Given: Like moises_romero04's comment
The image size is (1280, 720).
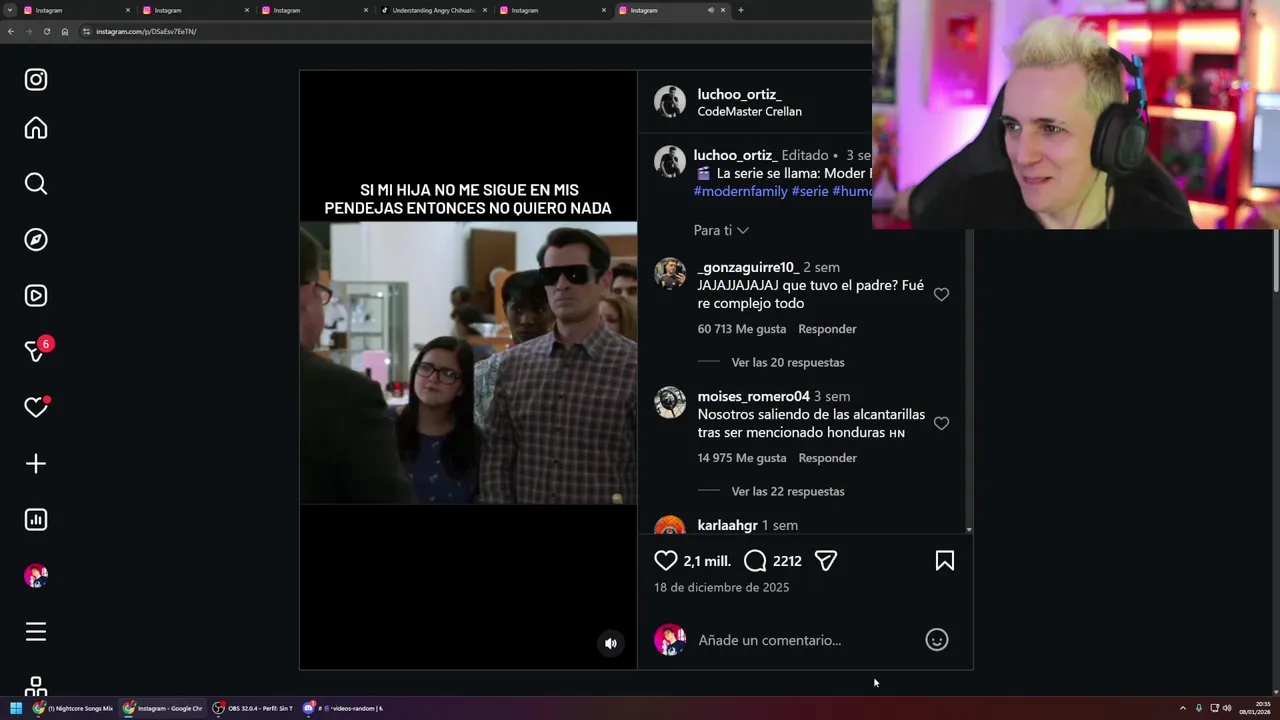Looking at the screenshot, I should click(941, 423).
